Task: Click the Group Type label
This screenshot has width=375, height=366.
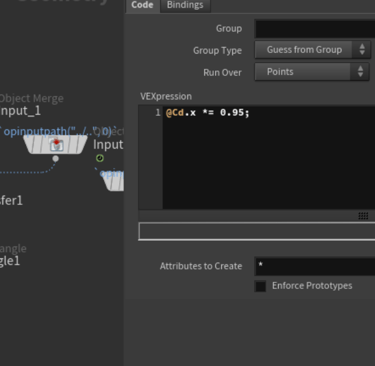Action: click(x=217, y=51)
